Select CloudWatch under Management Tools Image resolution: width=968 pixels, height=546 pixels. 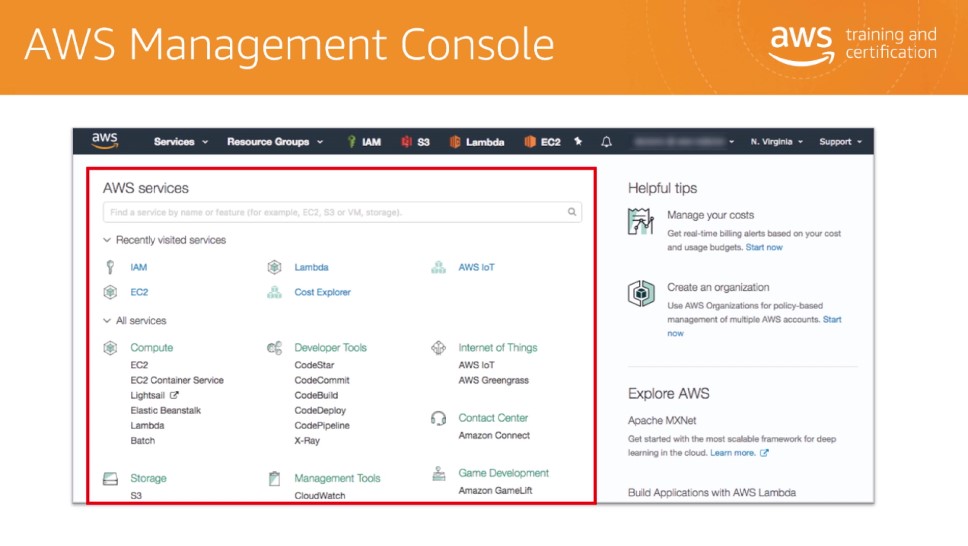(320, 495)
